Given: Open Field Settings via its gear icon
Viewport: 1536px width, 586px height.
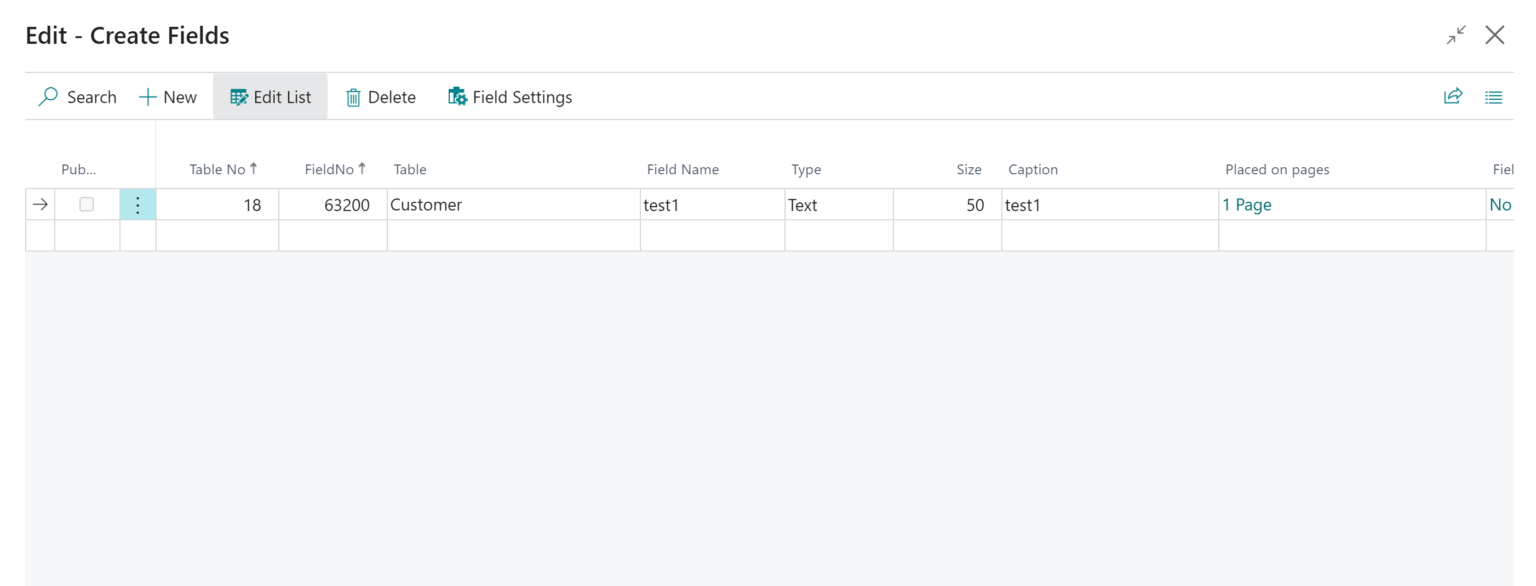Looking at the screenshot, I should pos(458,96).
